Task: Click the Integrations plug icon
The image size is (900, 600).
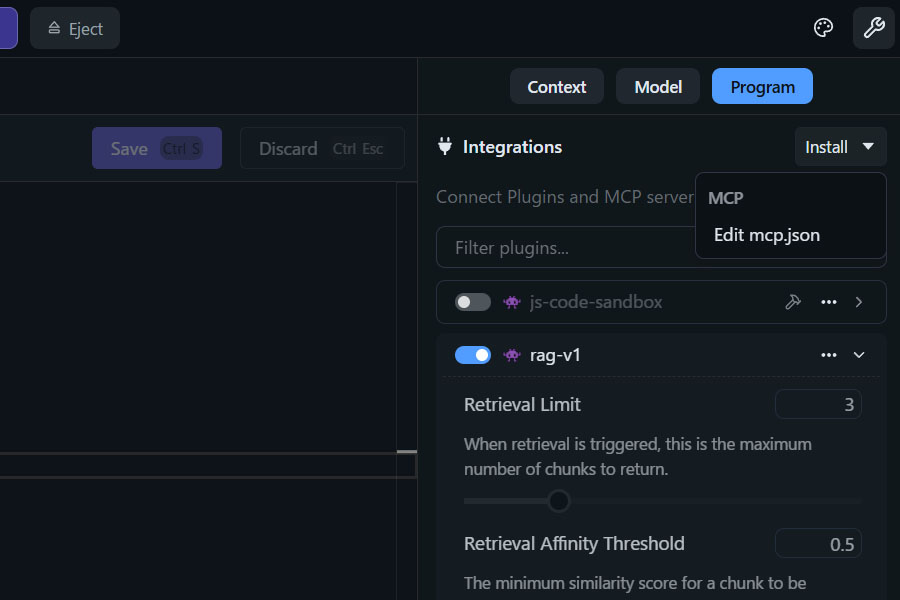Action: (x=445, y=147)
